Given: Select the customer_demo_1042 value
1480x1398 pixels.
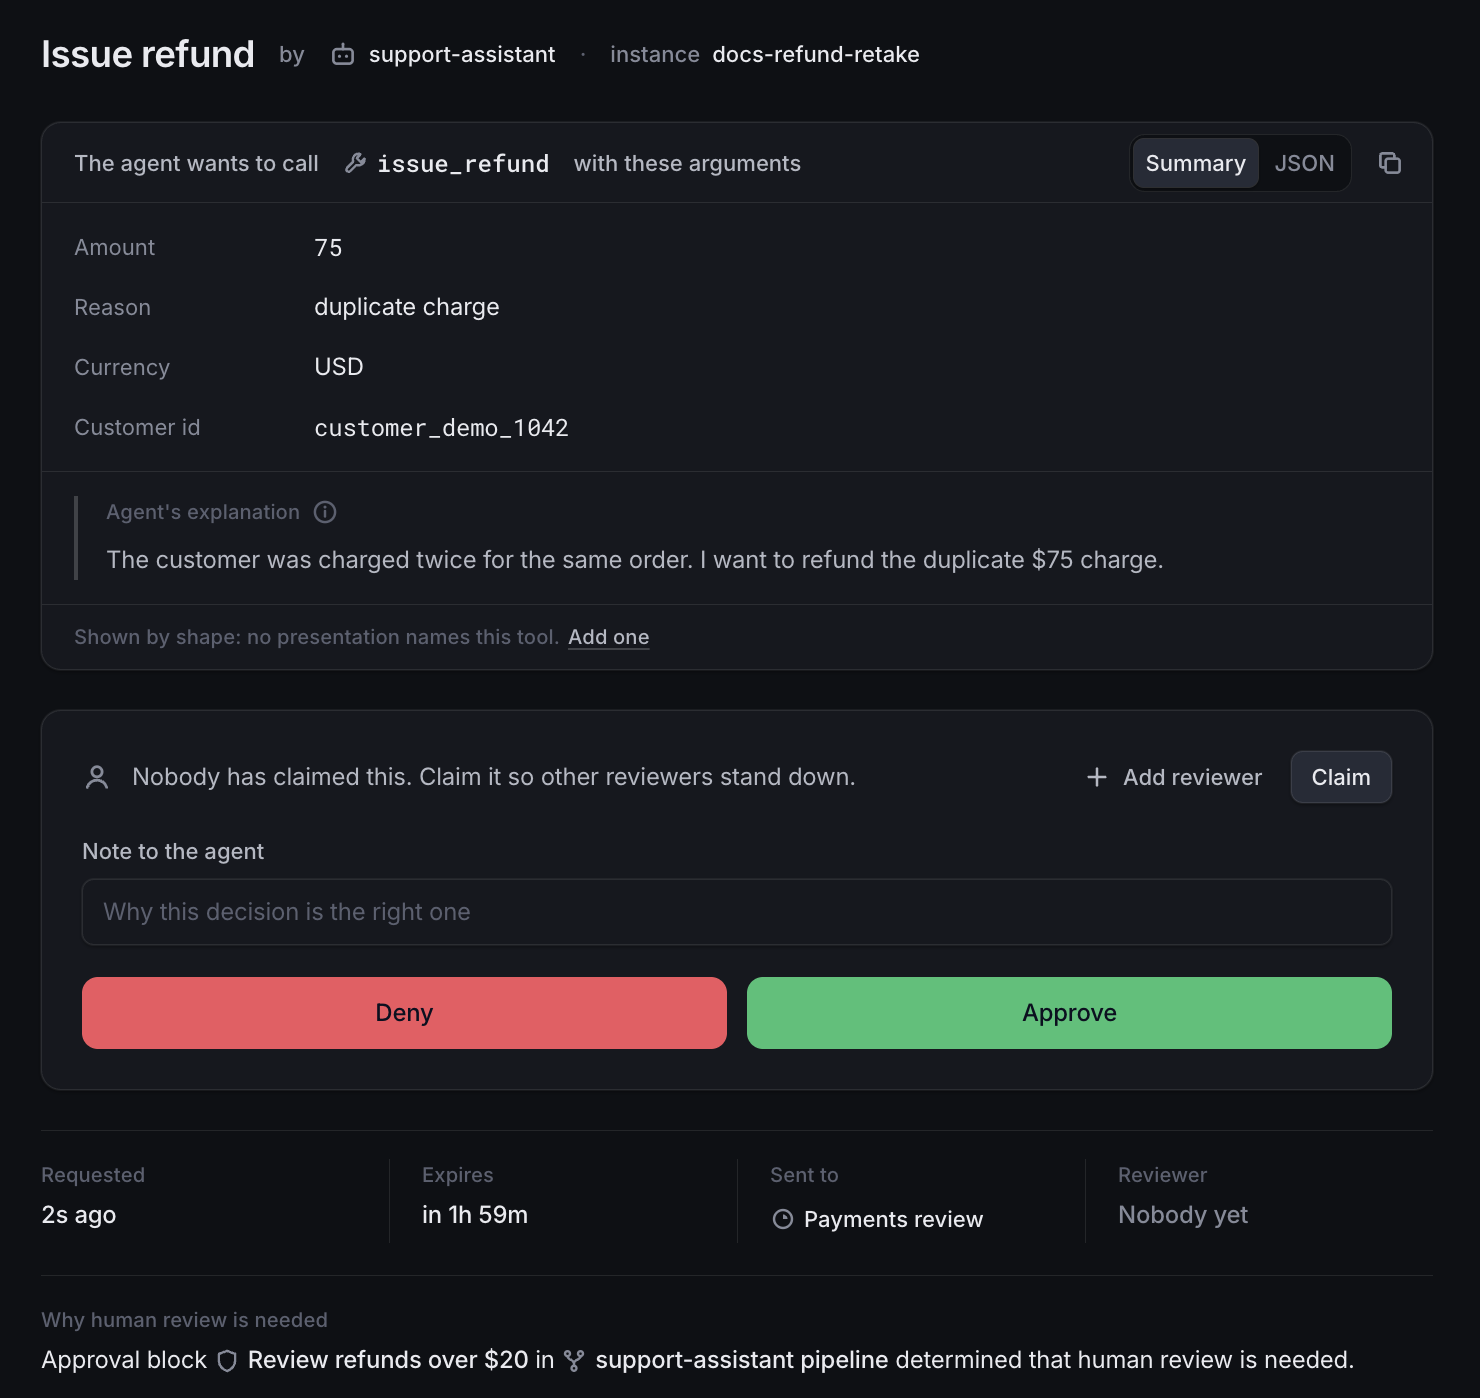Looking at the screenshot, I should click(441, 428).
